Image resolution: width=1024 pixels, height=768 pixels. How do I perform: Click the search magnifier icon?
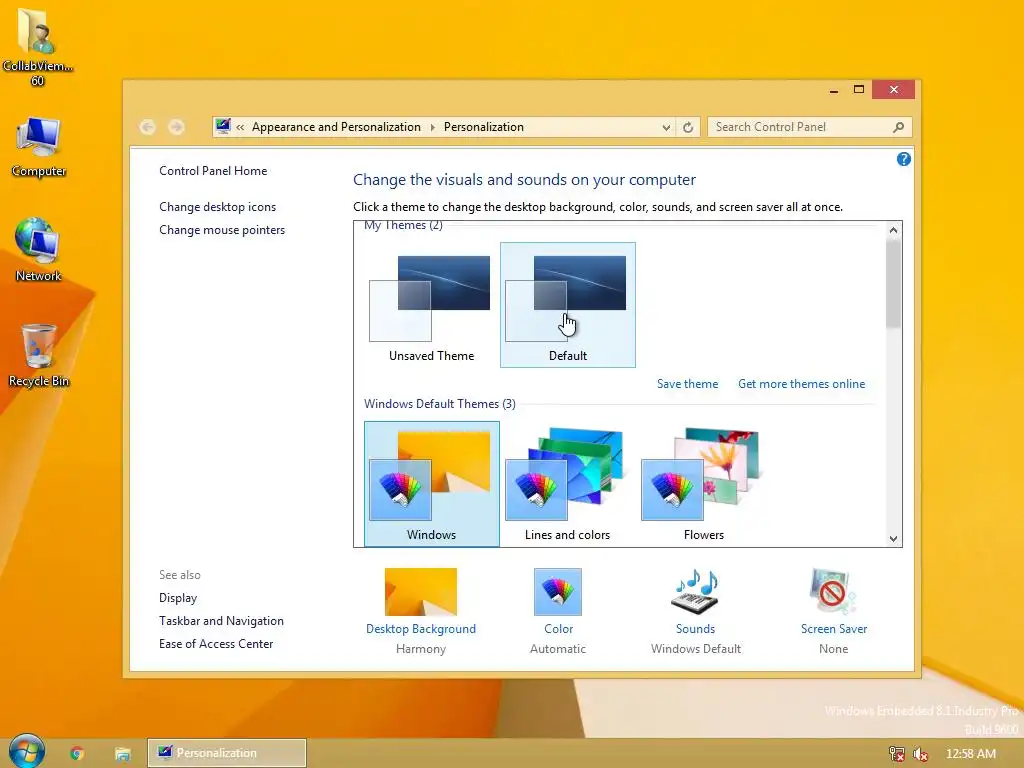click(x=899, y=127)
